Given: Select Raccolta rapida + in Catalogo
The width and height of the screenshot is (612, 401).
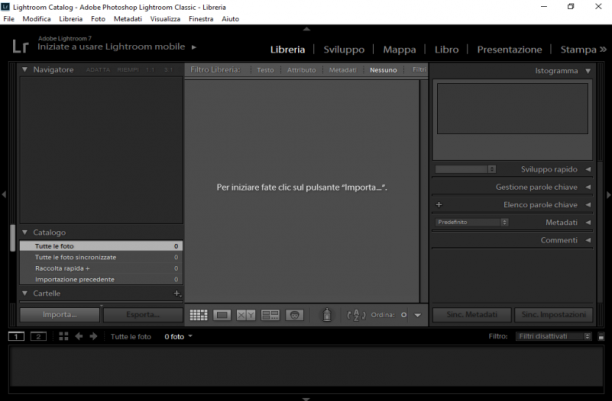Looking at the screenshot, I should coord(101,268).
